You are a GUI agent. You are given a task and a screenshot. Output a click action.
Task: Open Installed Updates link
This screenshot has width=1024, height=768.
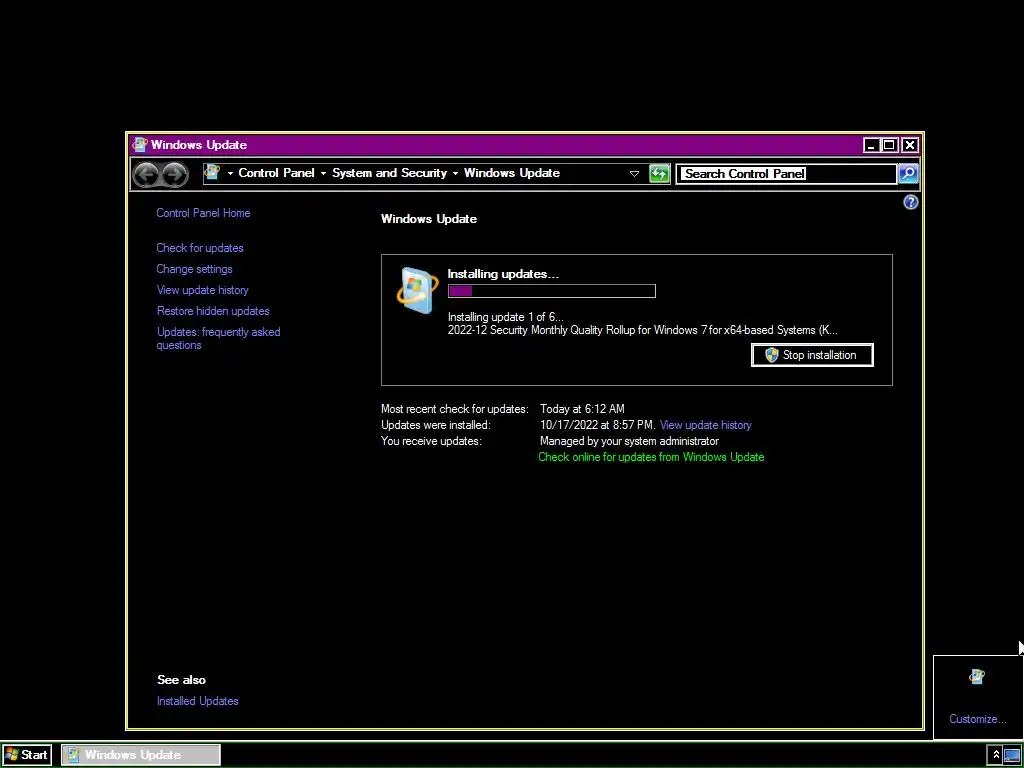[197, 701]
